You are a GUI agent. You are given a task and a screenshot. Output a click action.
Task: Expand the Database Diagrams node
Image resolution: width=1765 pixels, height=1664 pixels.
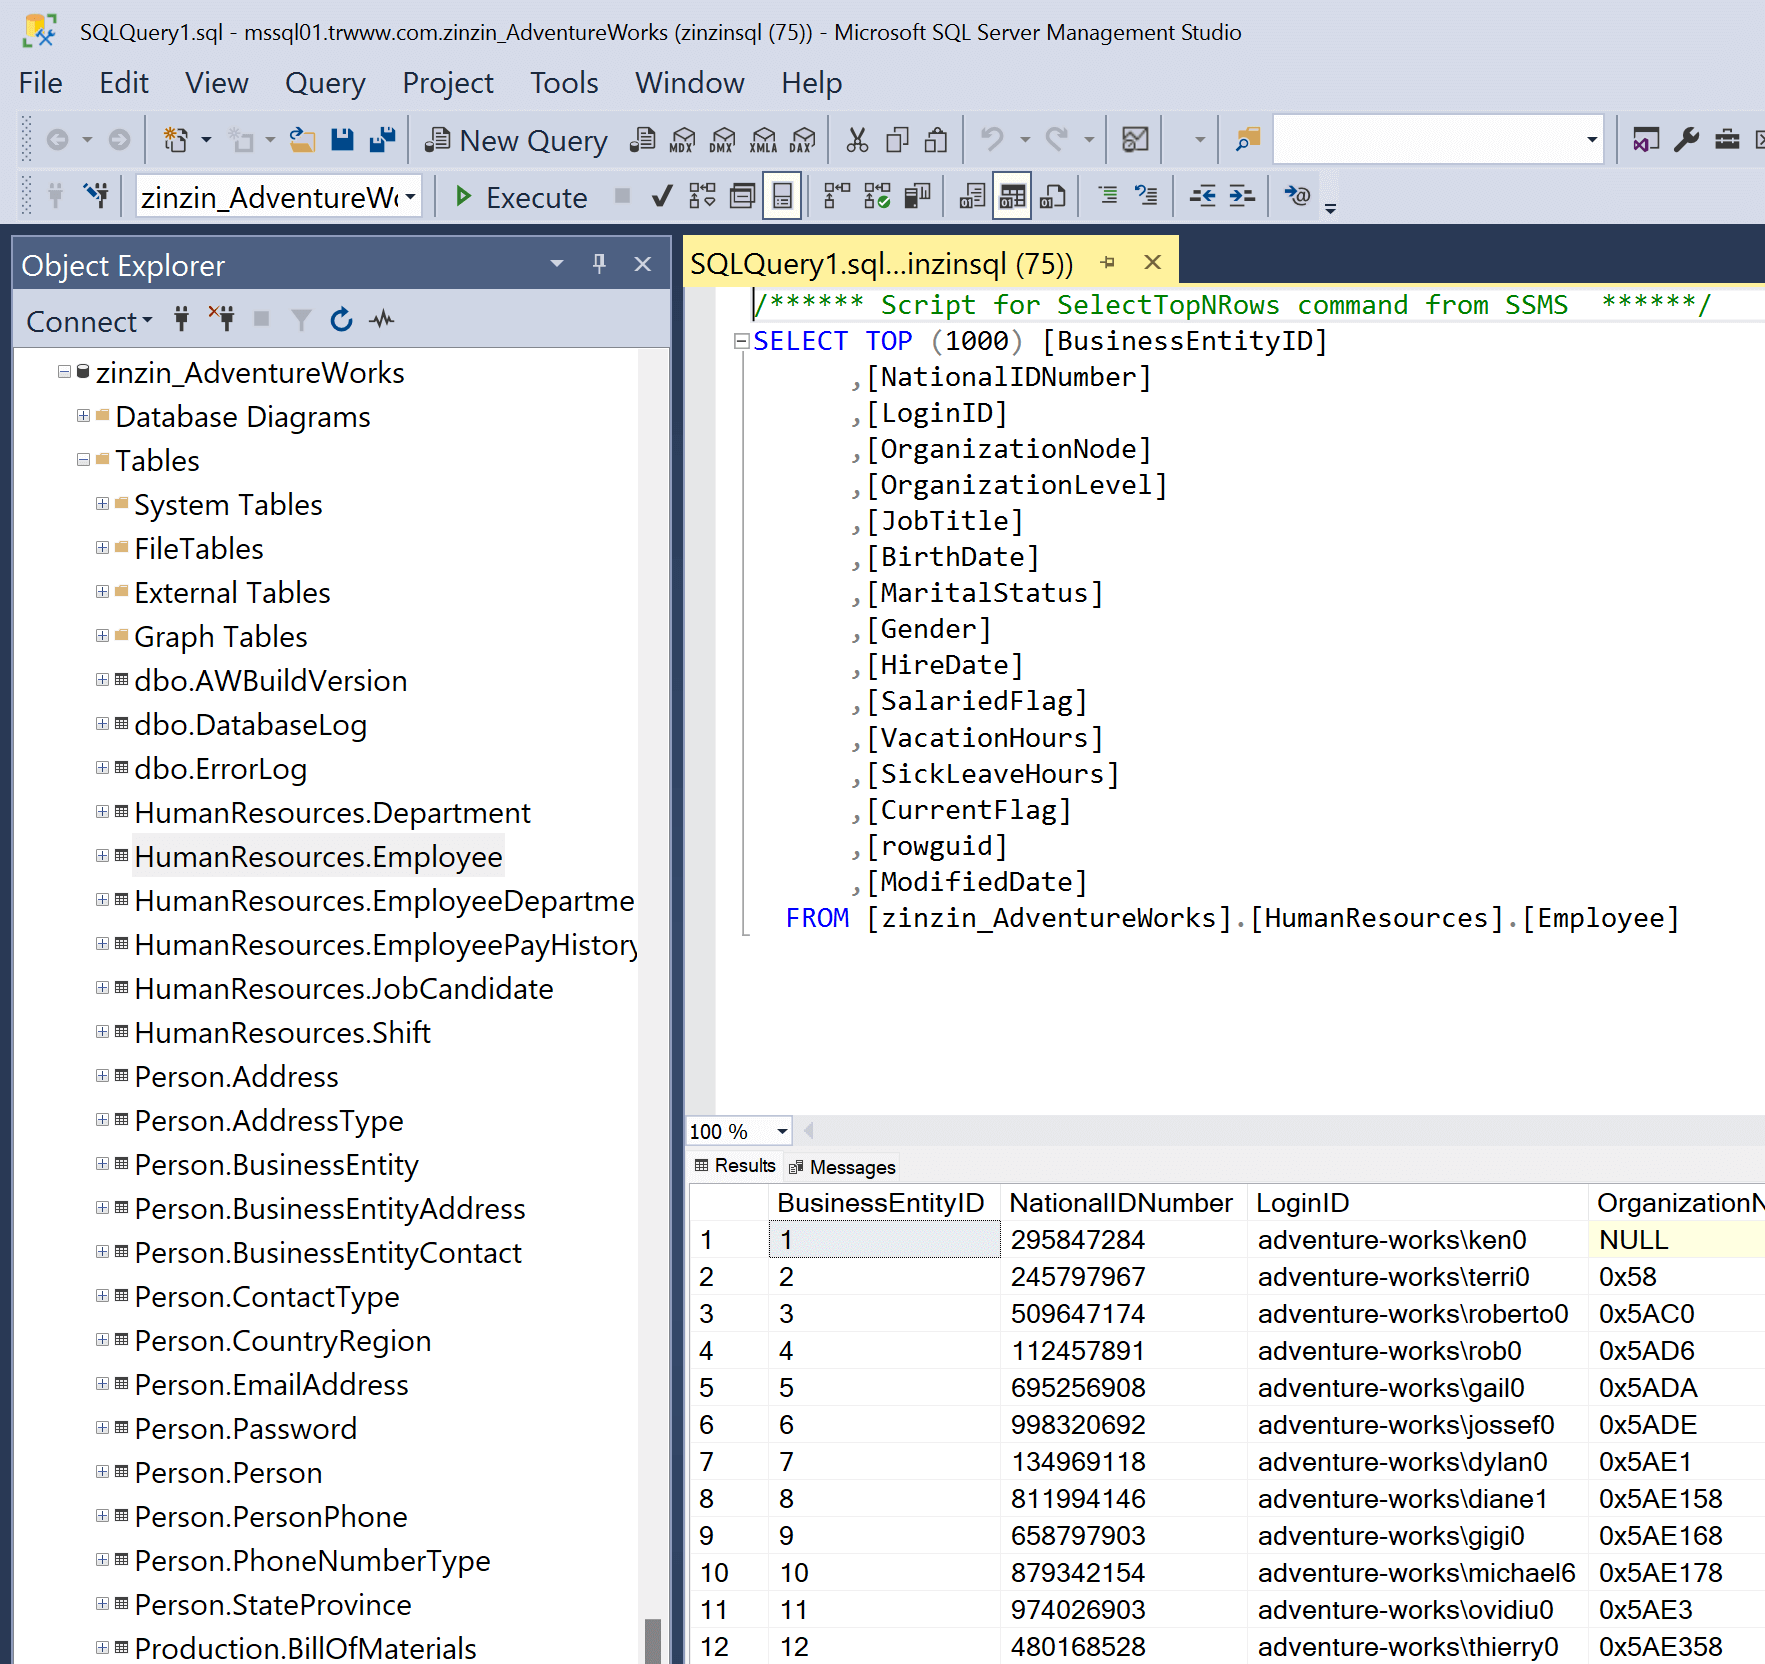(83, 416)
